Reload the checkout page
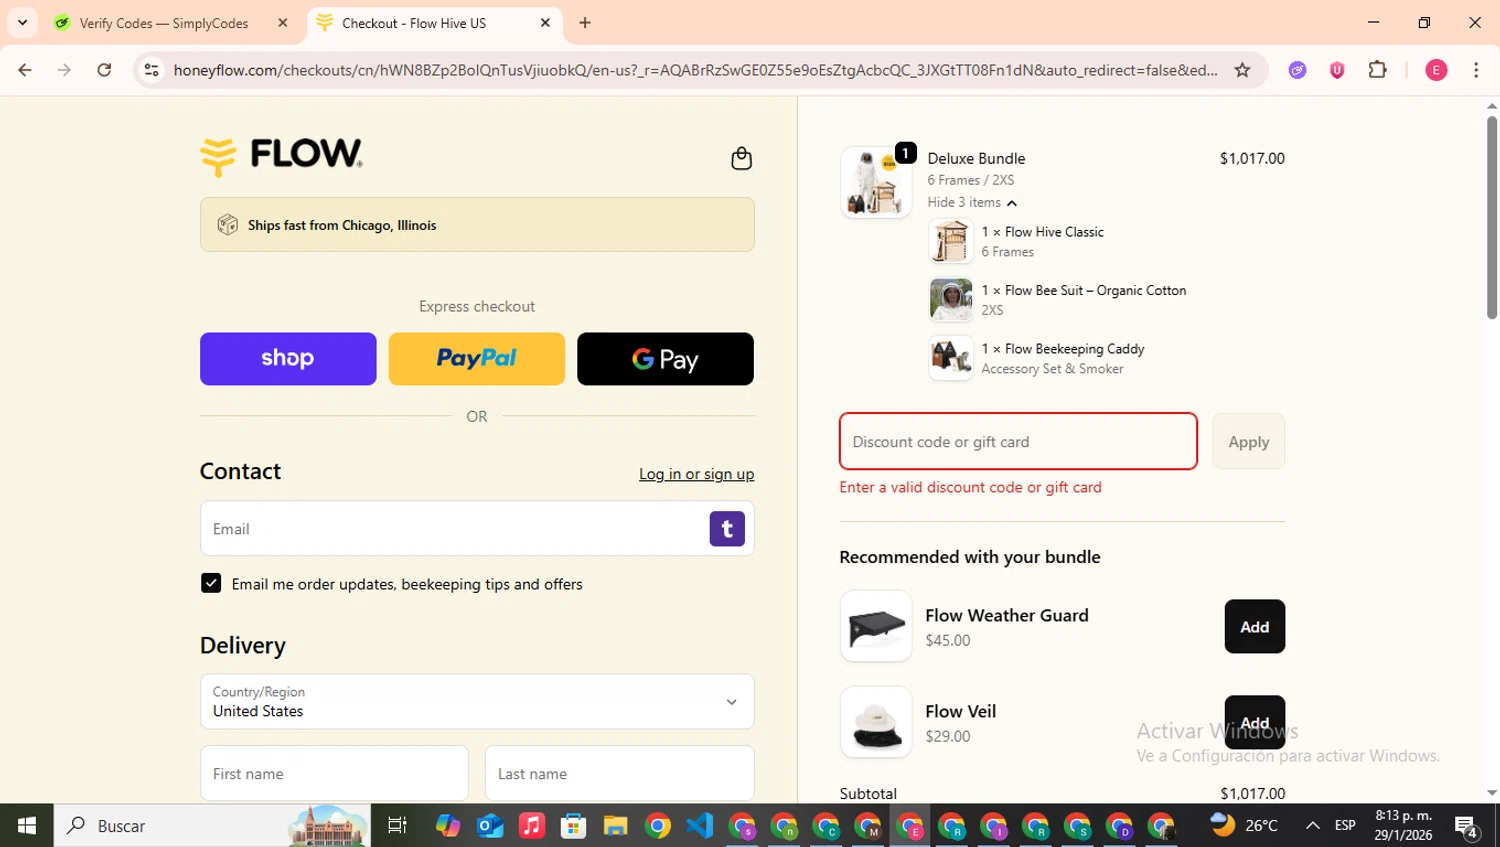Screen dimensions: 1500x847 pos(104,70)
